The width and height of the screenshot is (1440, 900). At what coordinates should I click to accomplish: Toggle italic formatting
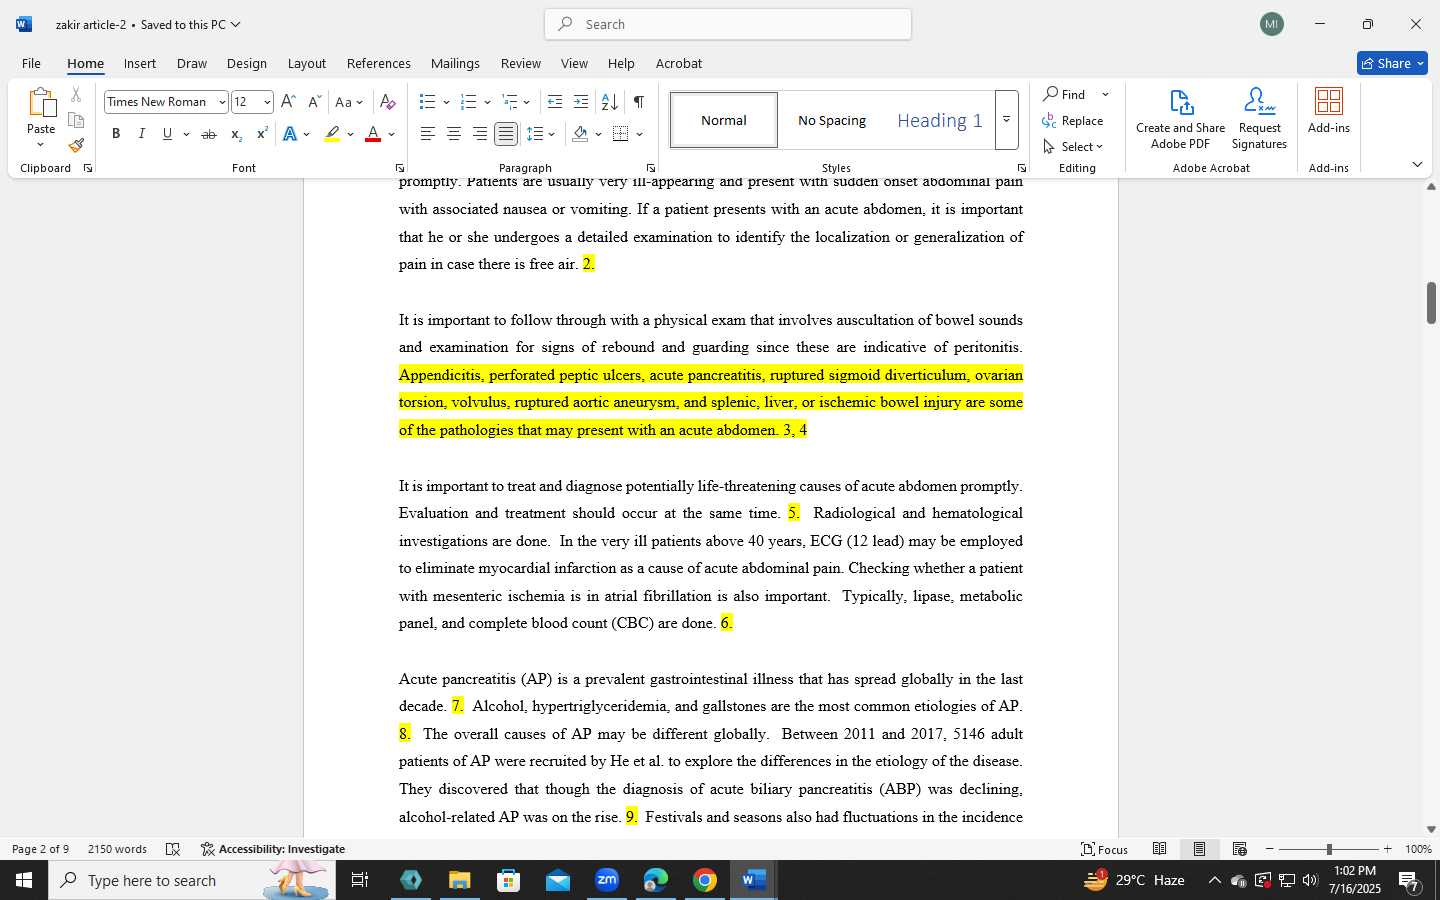[x=141, y=134]
